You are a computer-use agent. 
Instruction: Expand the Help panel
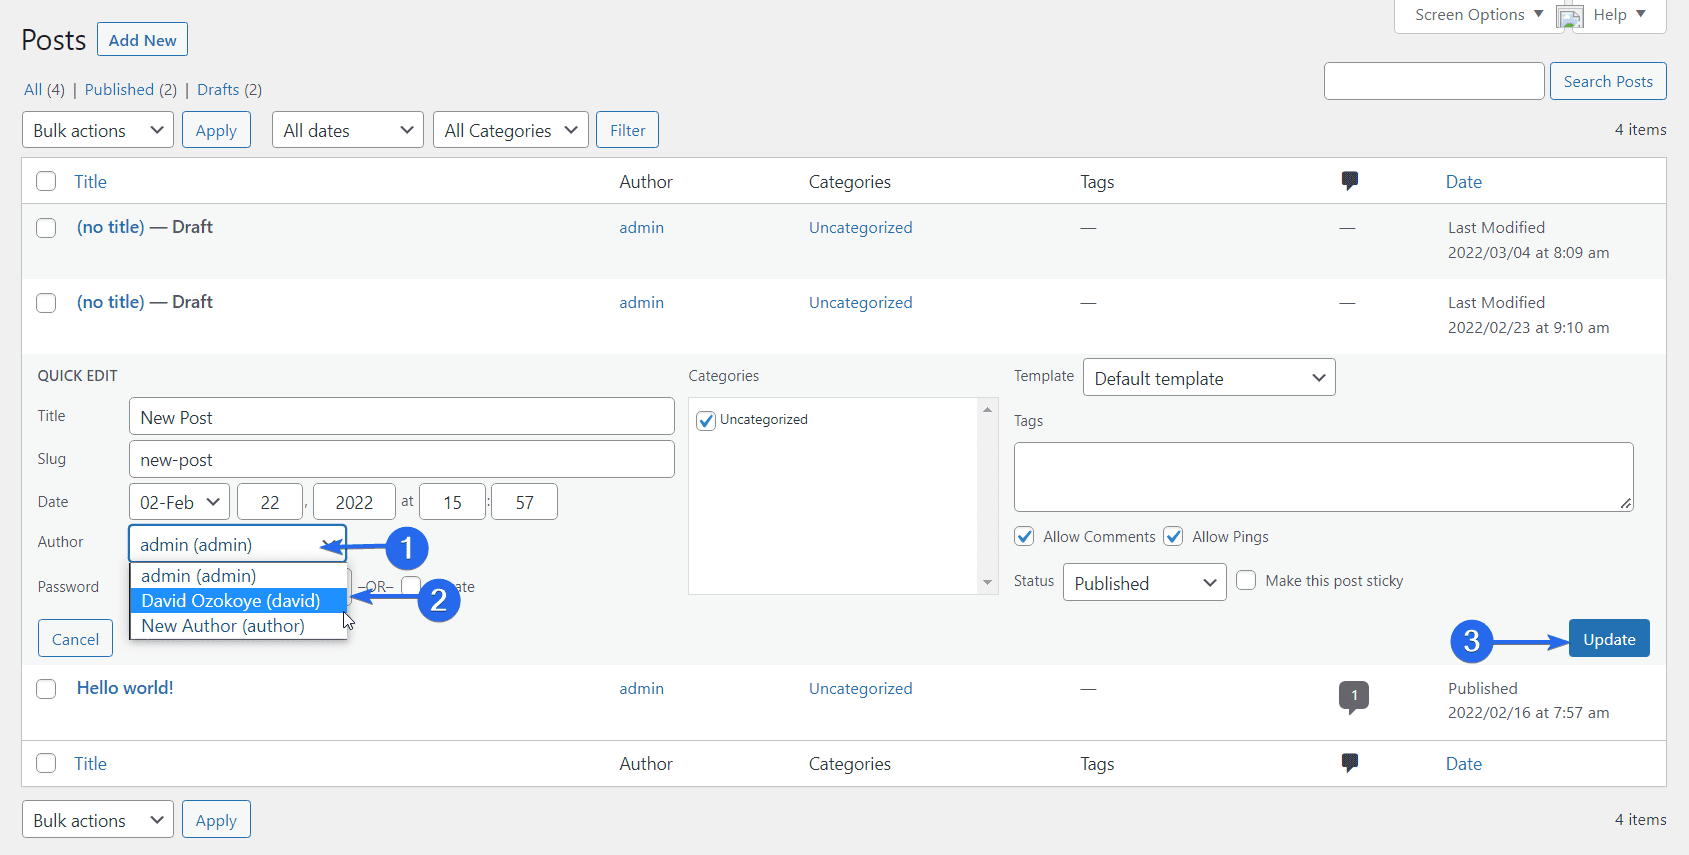[x=1619, y=15]
